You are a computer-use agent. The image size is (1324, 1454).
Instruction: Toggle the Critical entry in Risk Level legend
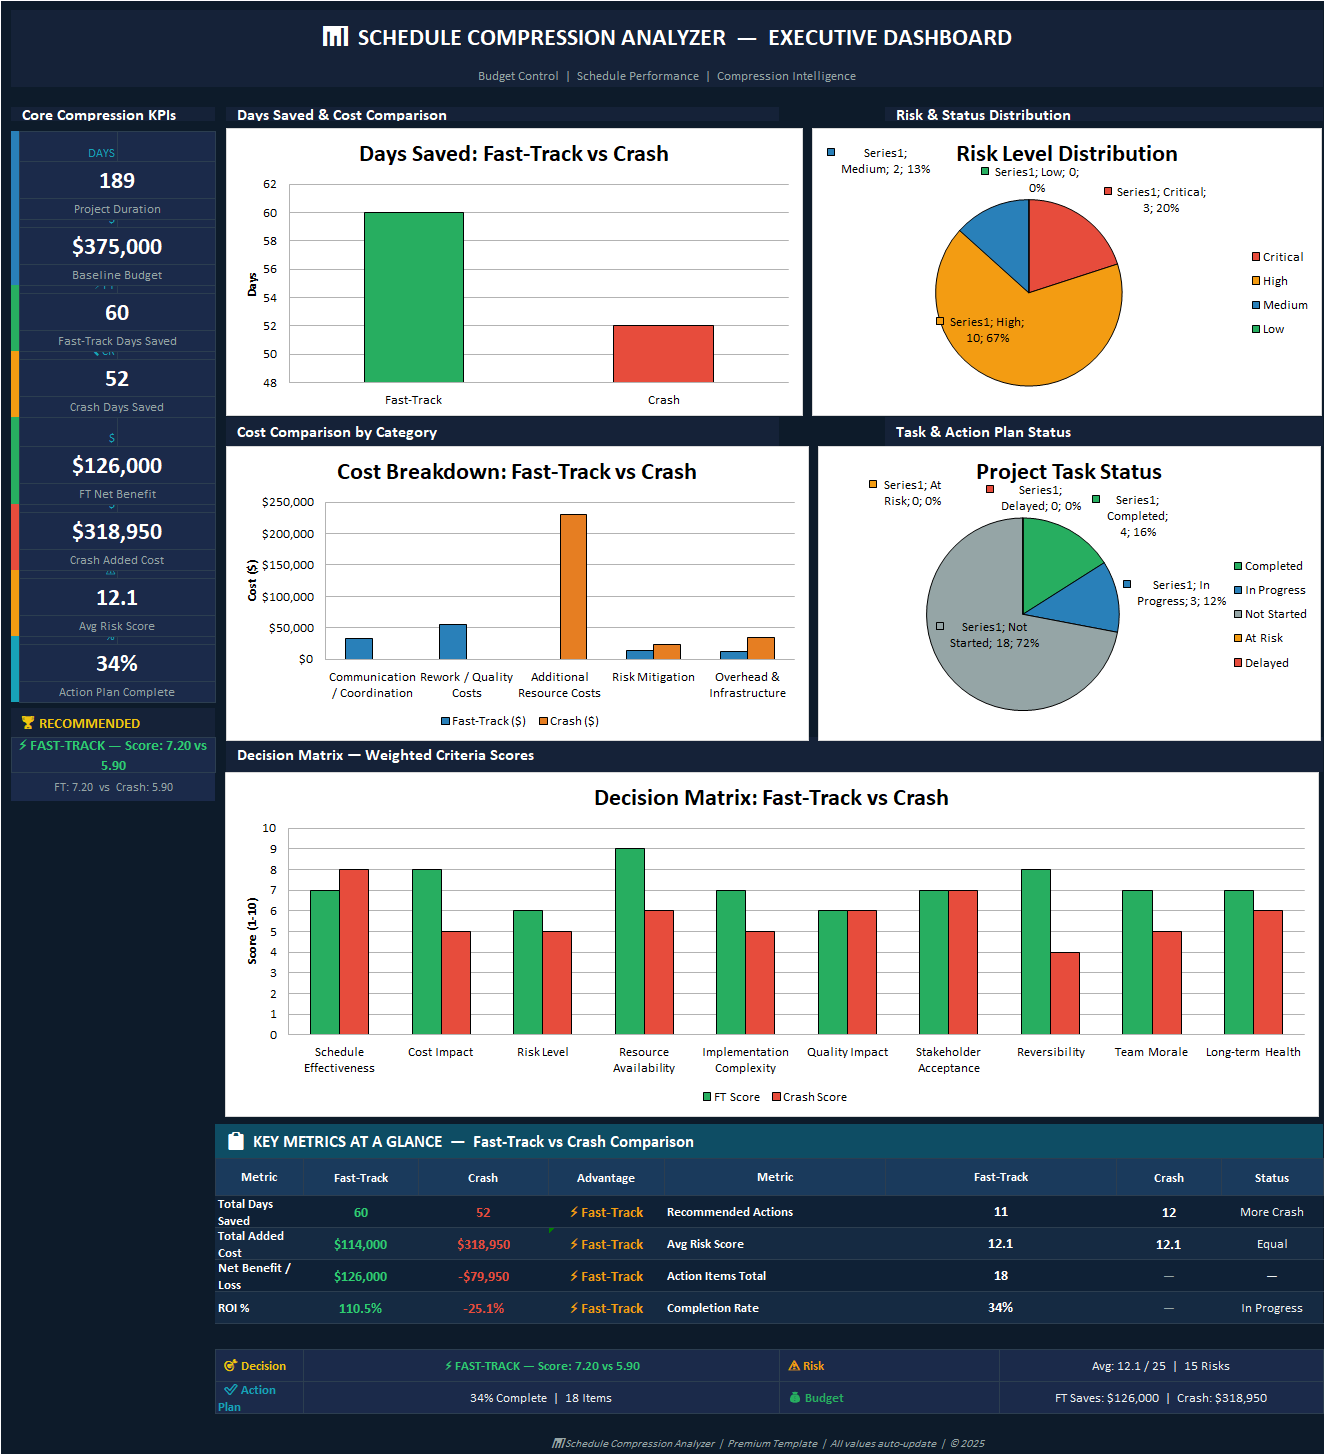(1276, 256)
